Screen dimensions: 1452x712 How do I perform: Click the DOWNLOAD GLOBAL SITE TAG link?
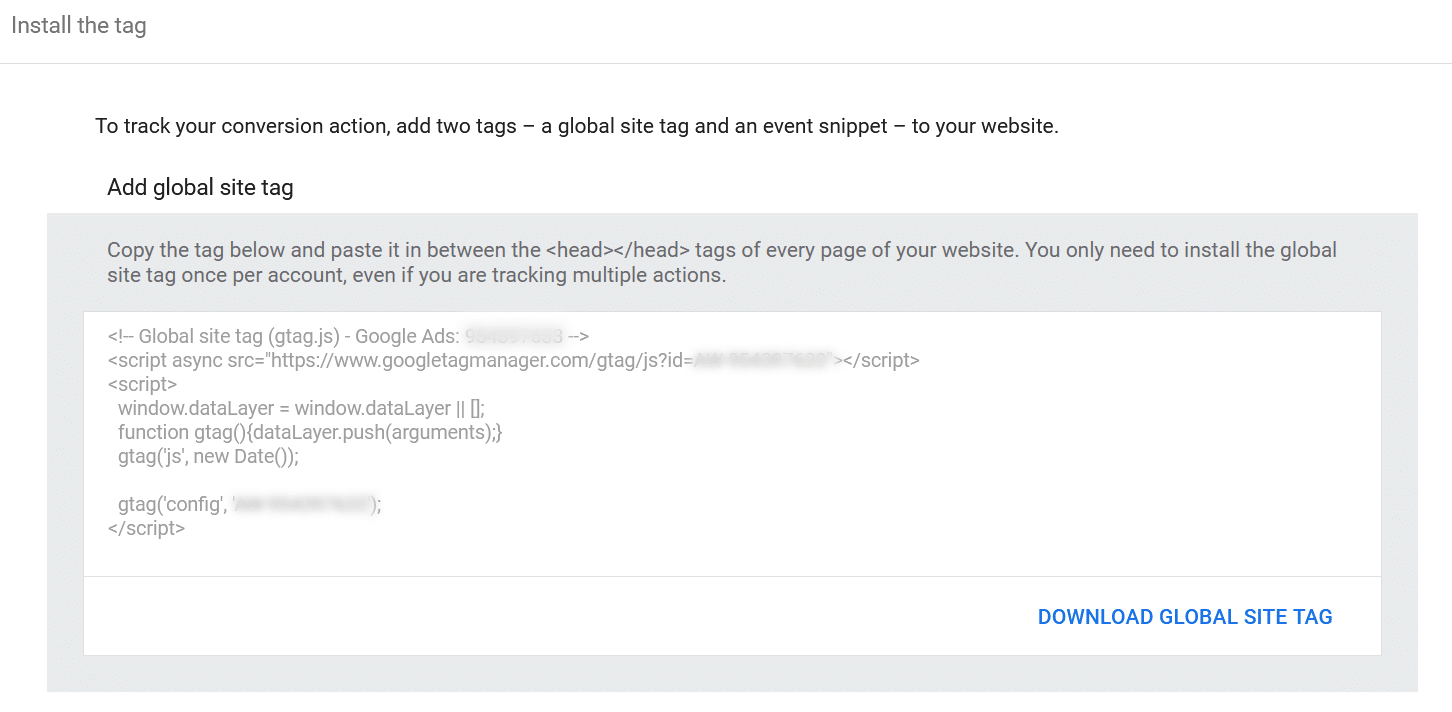point(1185,617)
